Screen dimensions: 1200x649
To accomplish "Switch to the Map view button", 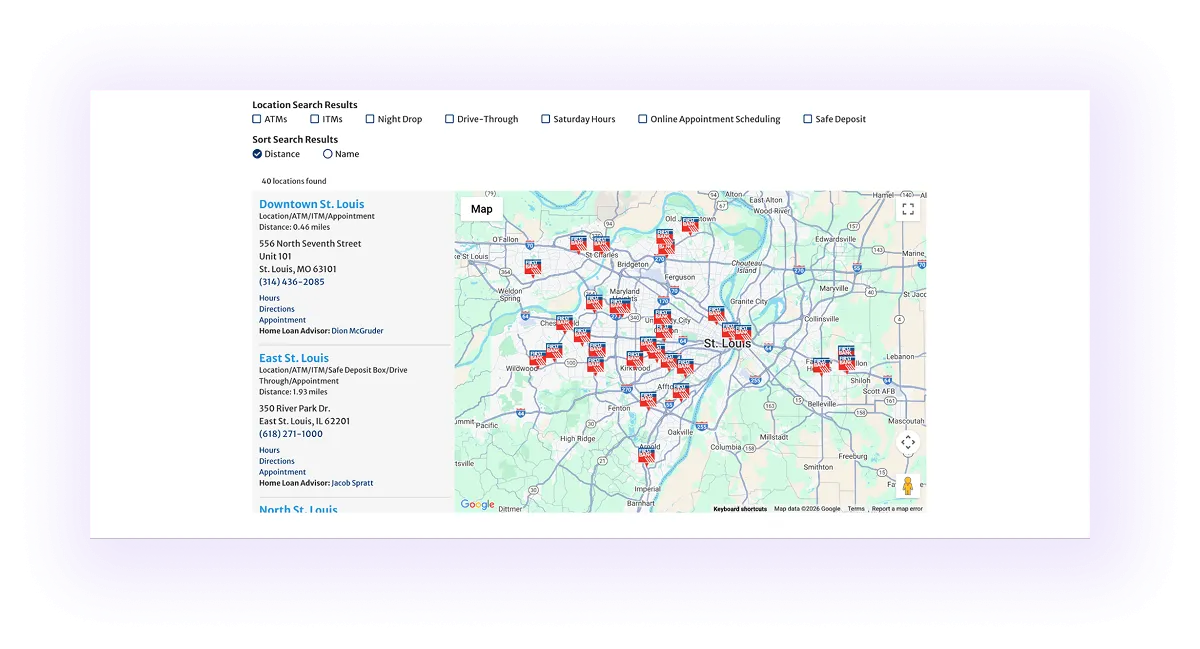I will 481,208.
